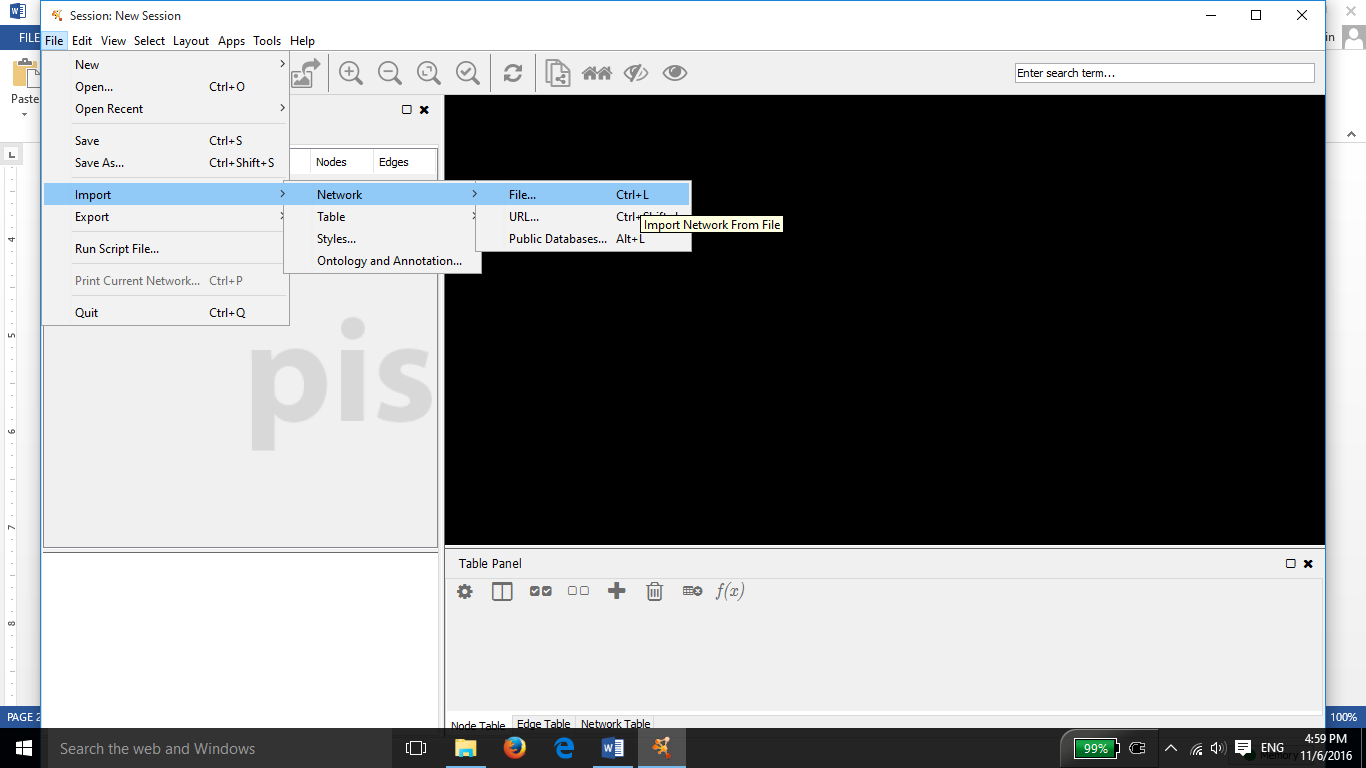The image size is (1366, 768).
Task: Click the plus icon to add column
Action: pos(616,591)
